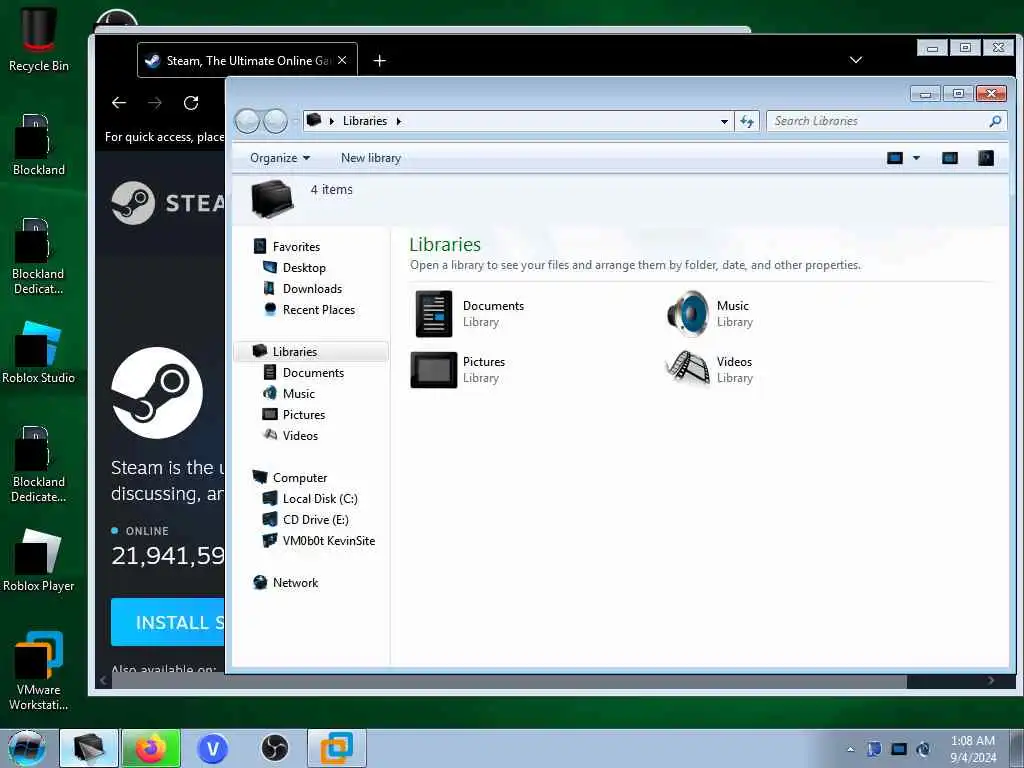Image resolution: width=1024 pixels, height=768 pixels.
Task: Select Network in the navigation pane
Action: tap(295, 583)
